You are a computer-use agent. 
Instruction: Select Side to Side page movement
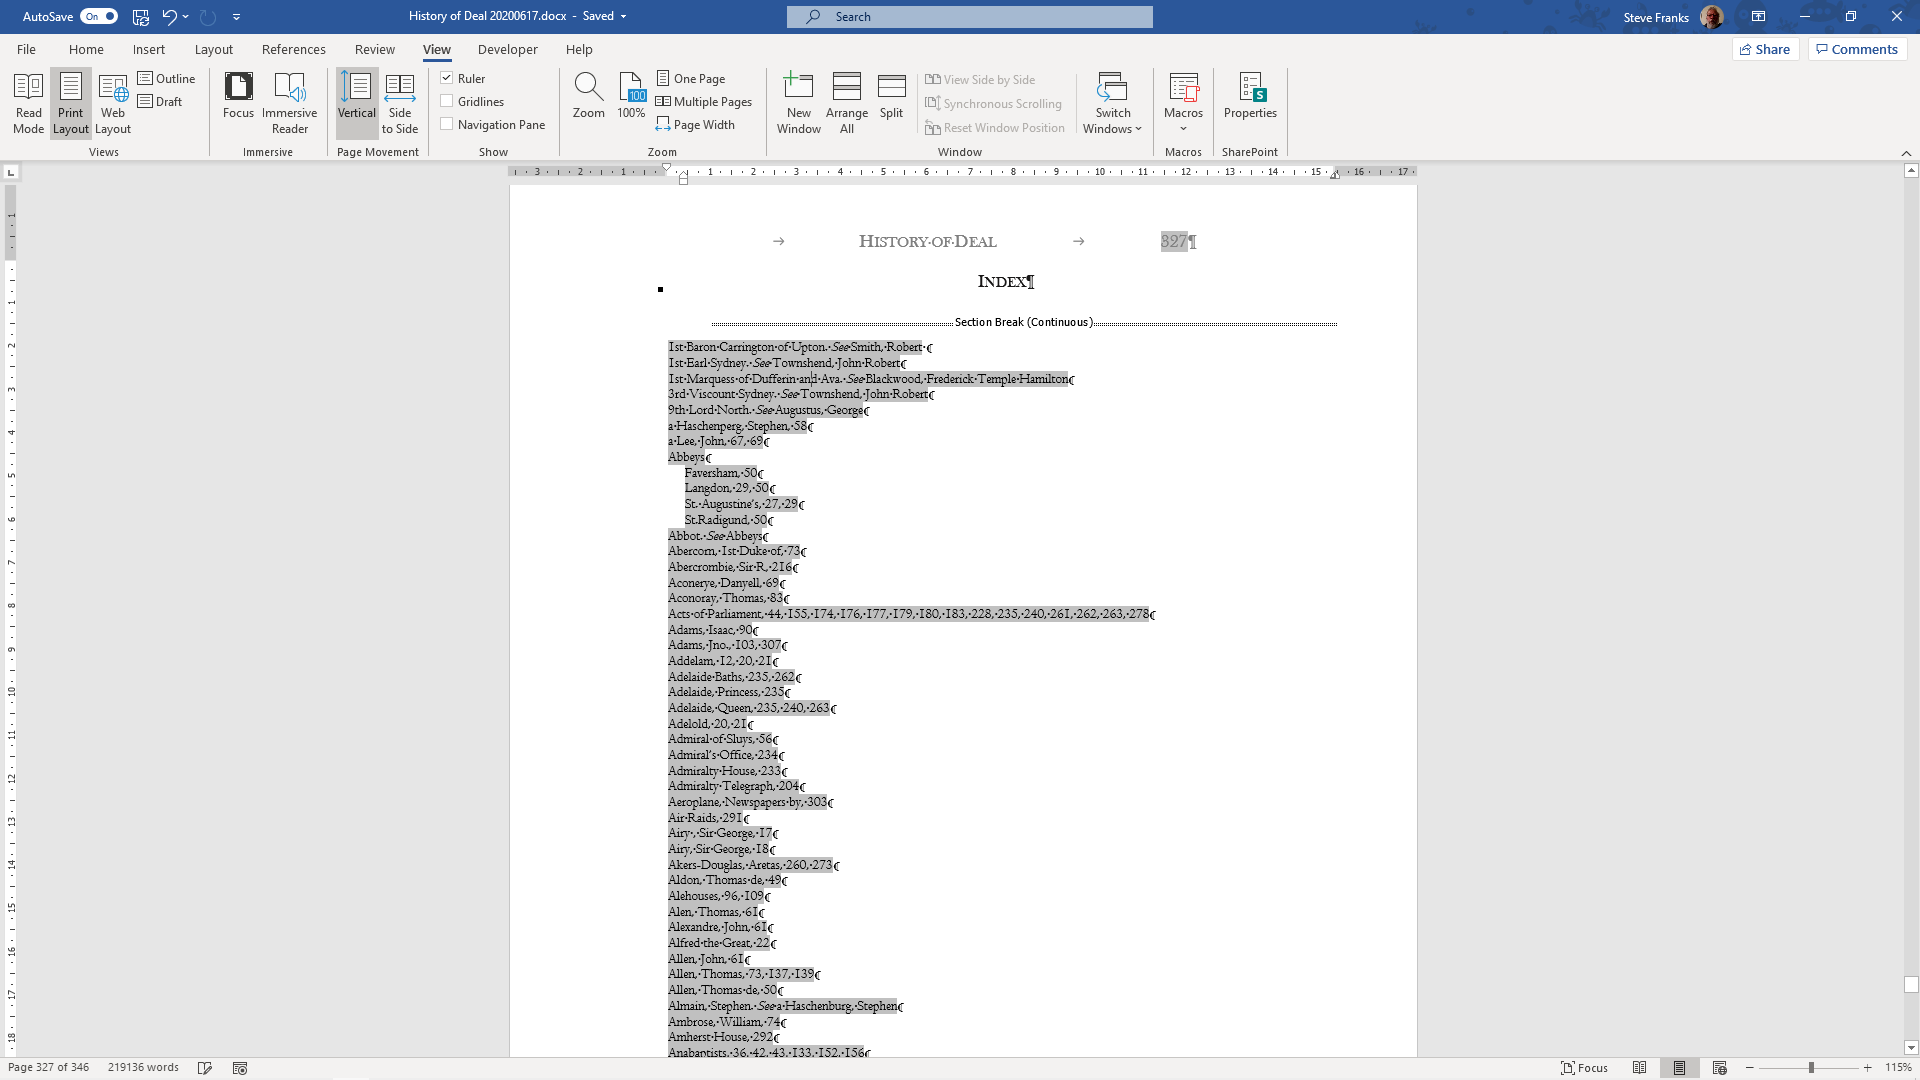pyautogui.click(x=399, y=103)
